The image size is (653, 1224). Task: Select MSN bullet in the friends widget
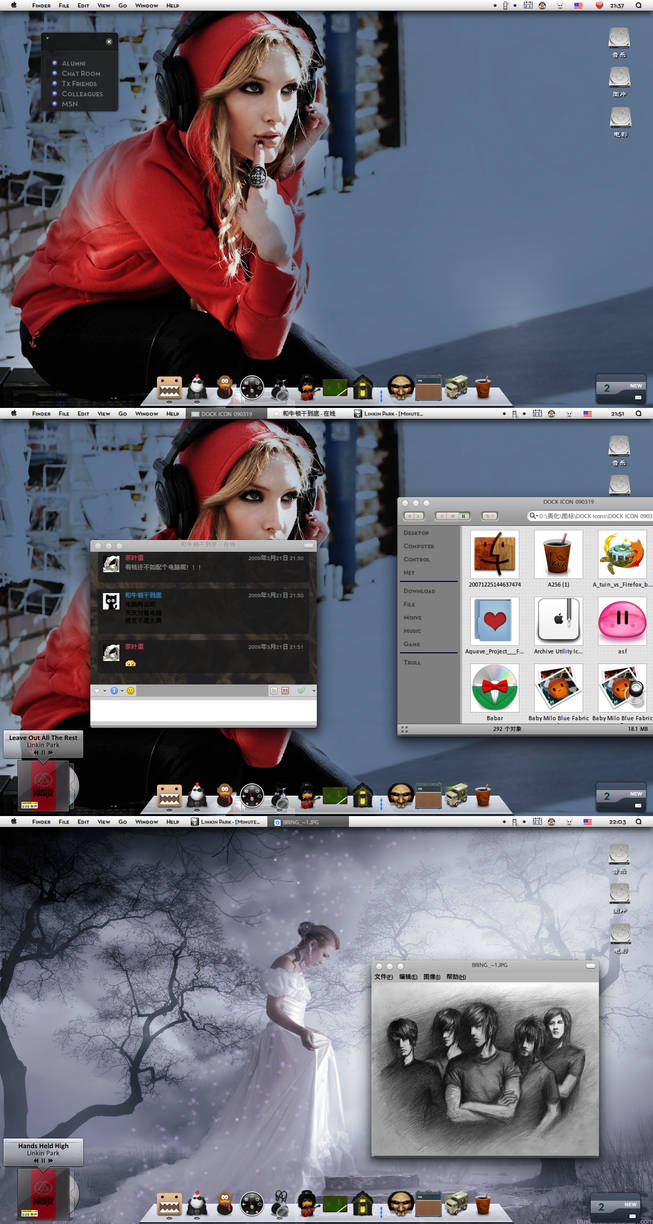(x=55, y=103)
